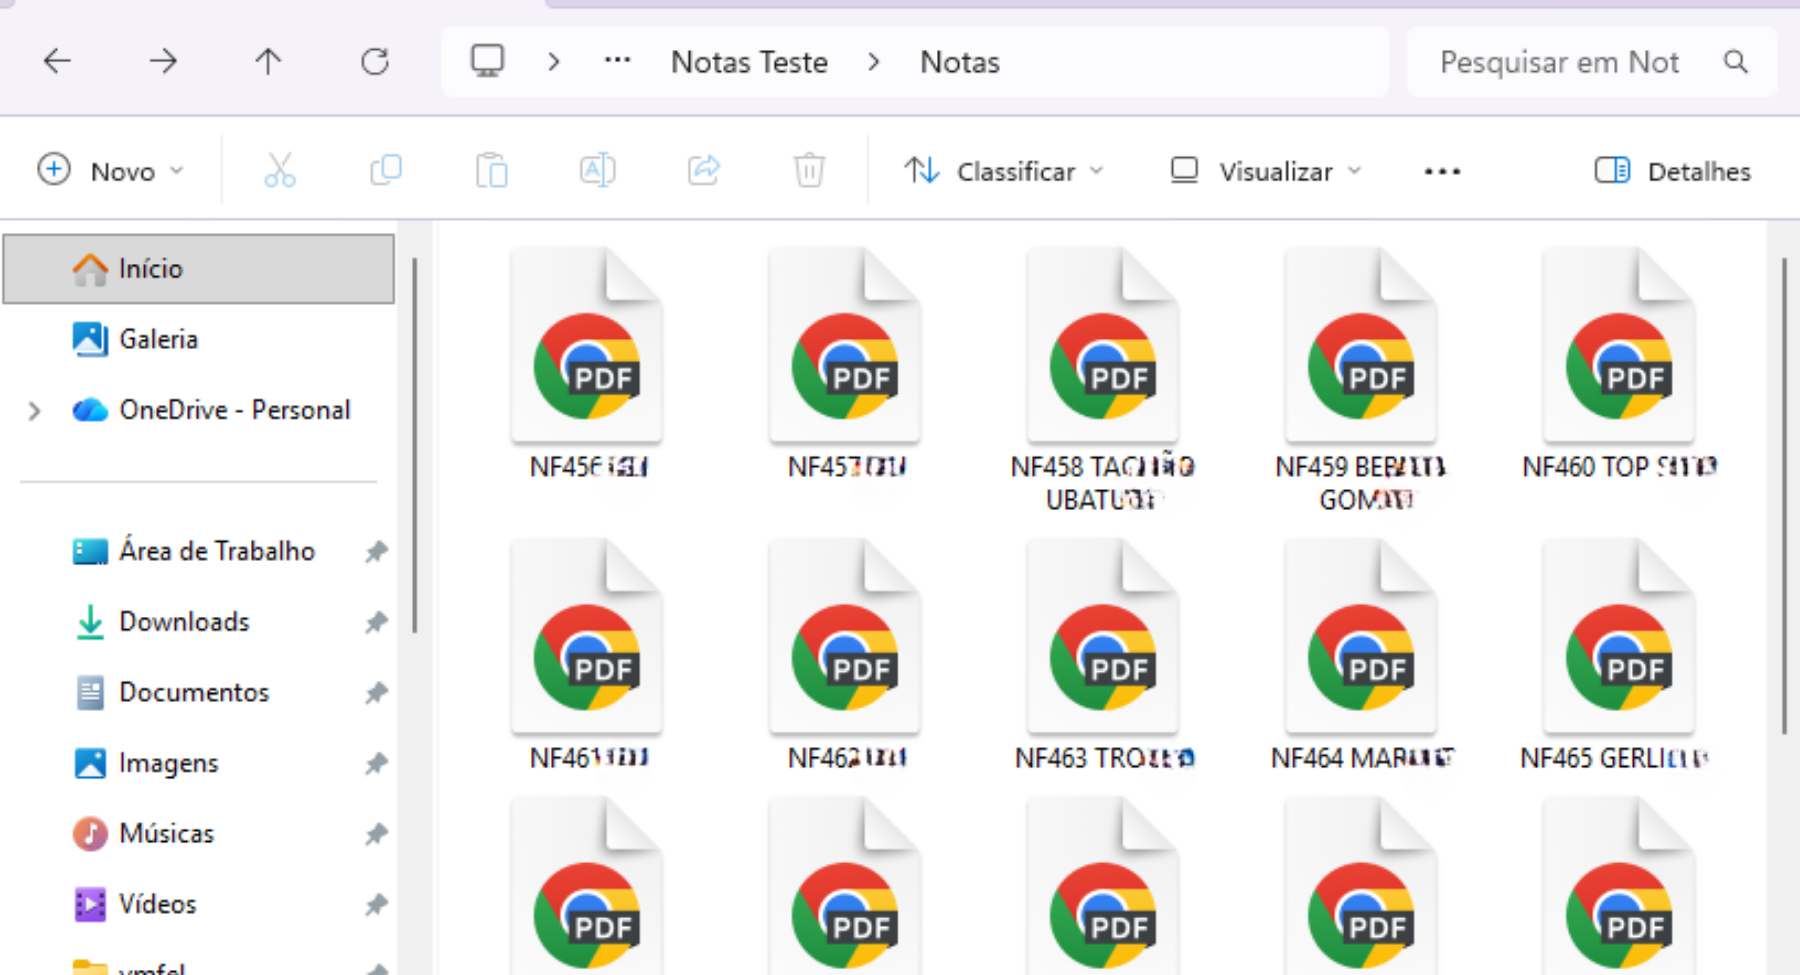Expand OneDrive - Personal in sidebar
Viewport: 1800px width, 975px height.
coord(34,410)
